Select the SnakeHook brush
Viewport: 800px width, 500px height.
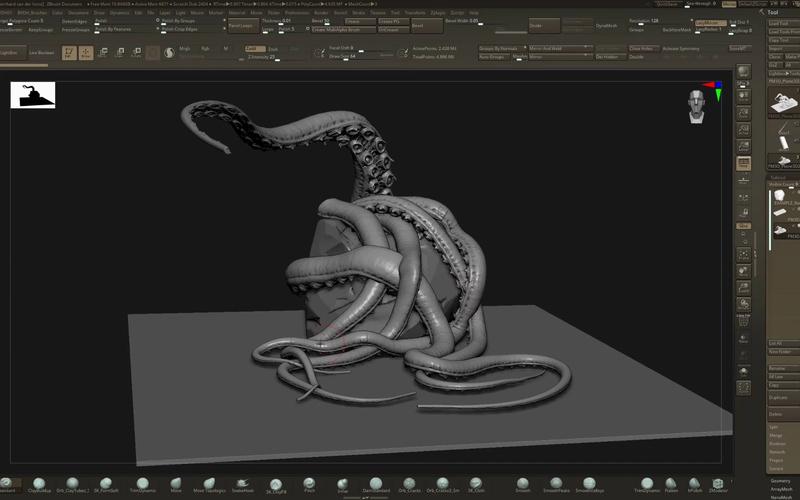[242, 483]
